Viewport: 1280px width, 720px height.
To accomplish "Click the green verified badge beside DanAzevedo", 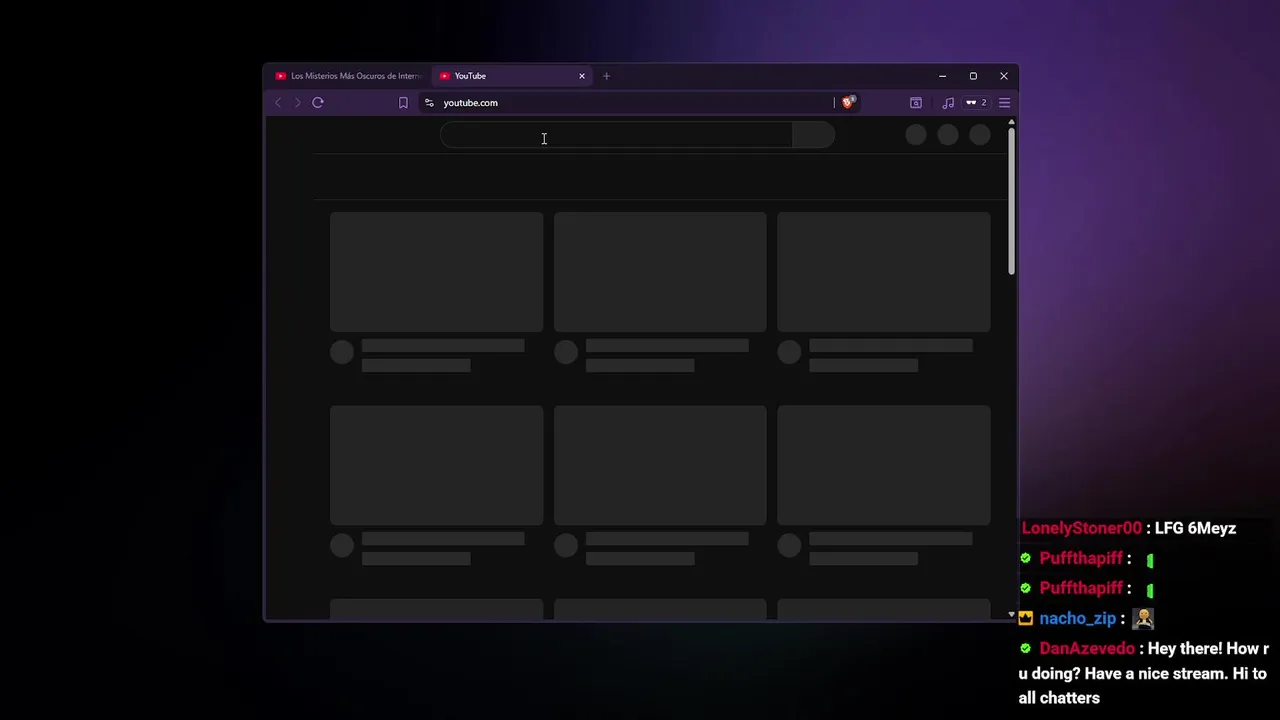I will tap(1025, 648).
